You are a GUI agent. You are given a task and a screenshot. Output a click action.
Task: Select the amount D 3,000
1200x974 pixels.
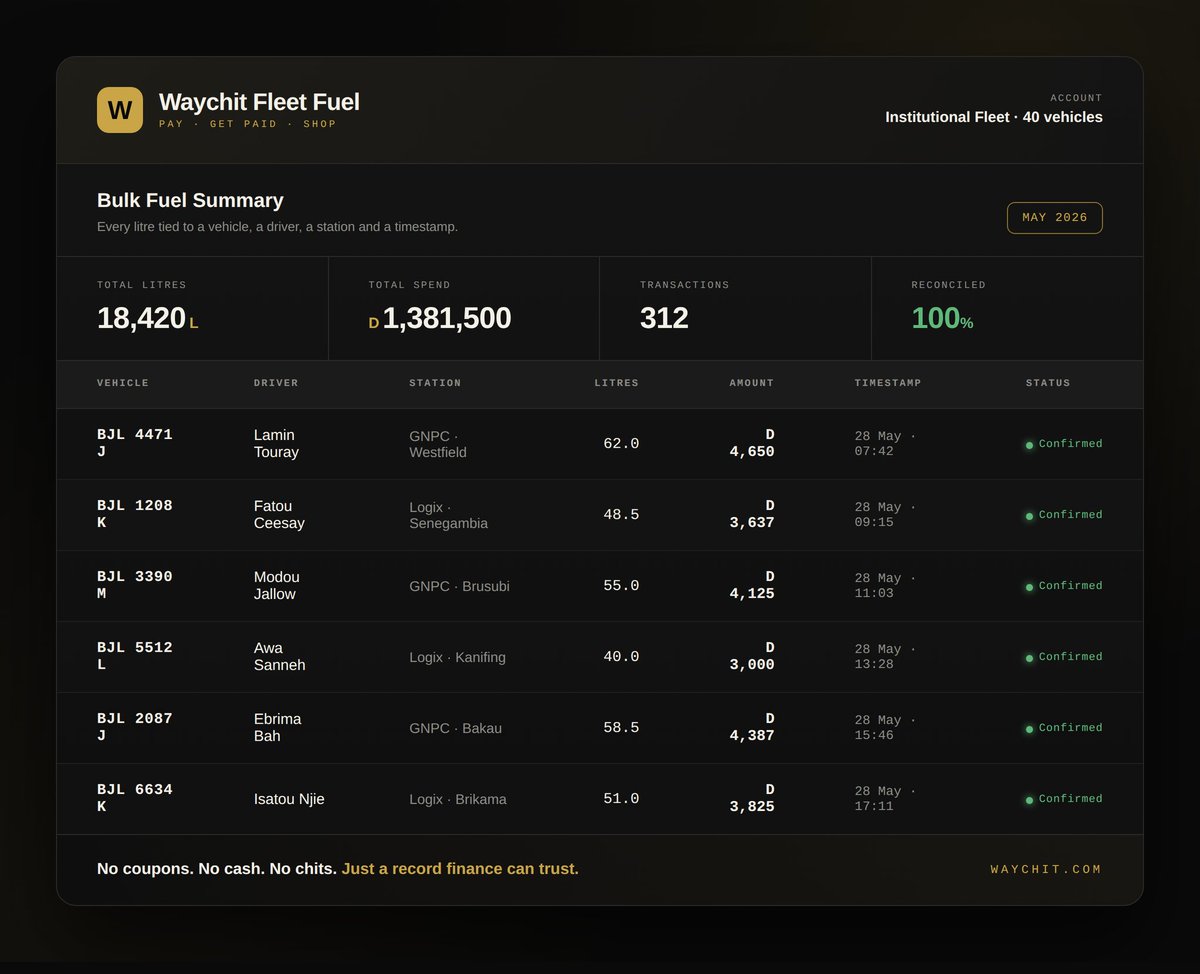coord(752,656)
